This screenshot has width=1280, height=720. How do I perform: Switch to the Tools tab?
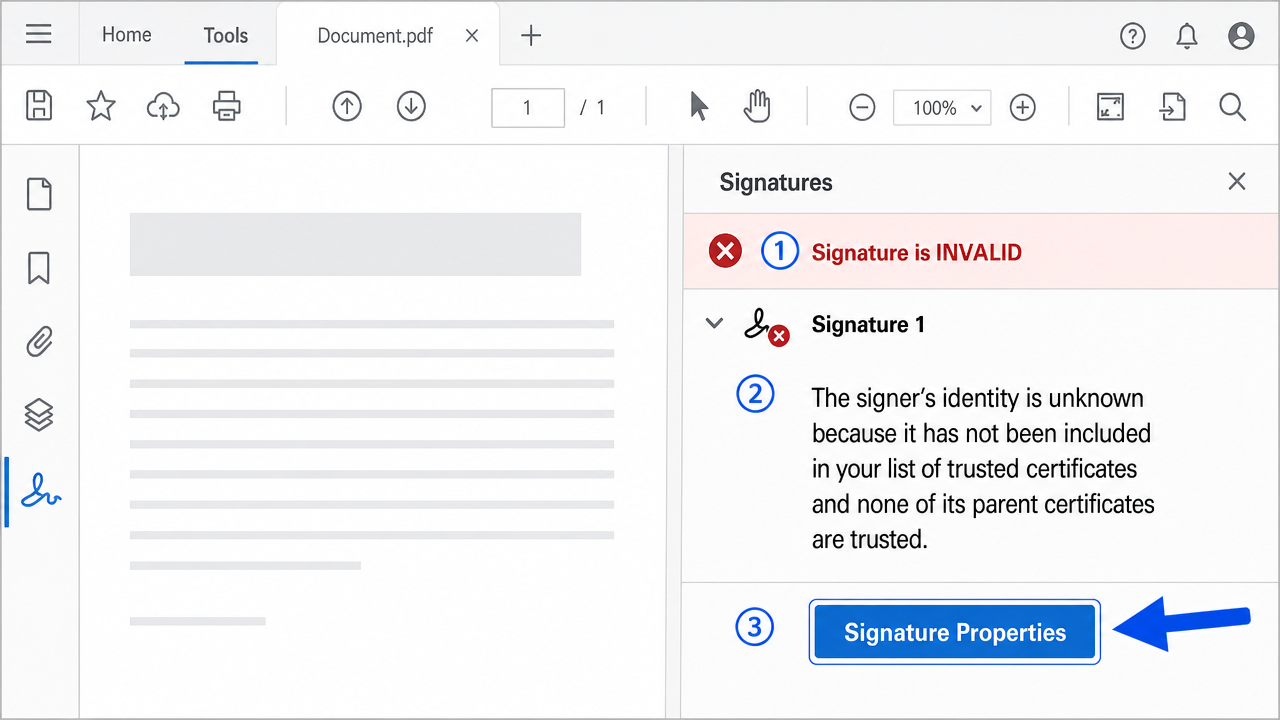[x=225, y=35]
